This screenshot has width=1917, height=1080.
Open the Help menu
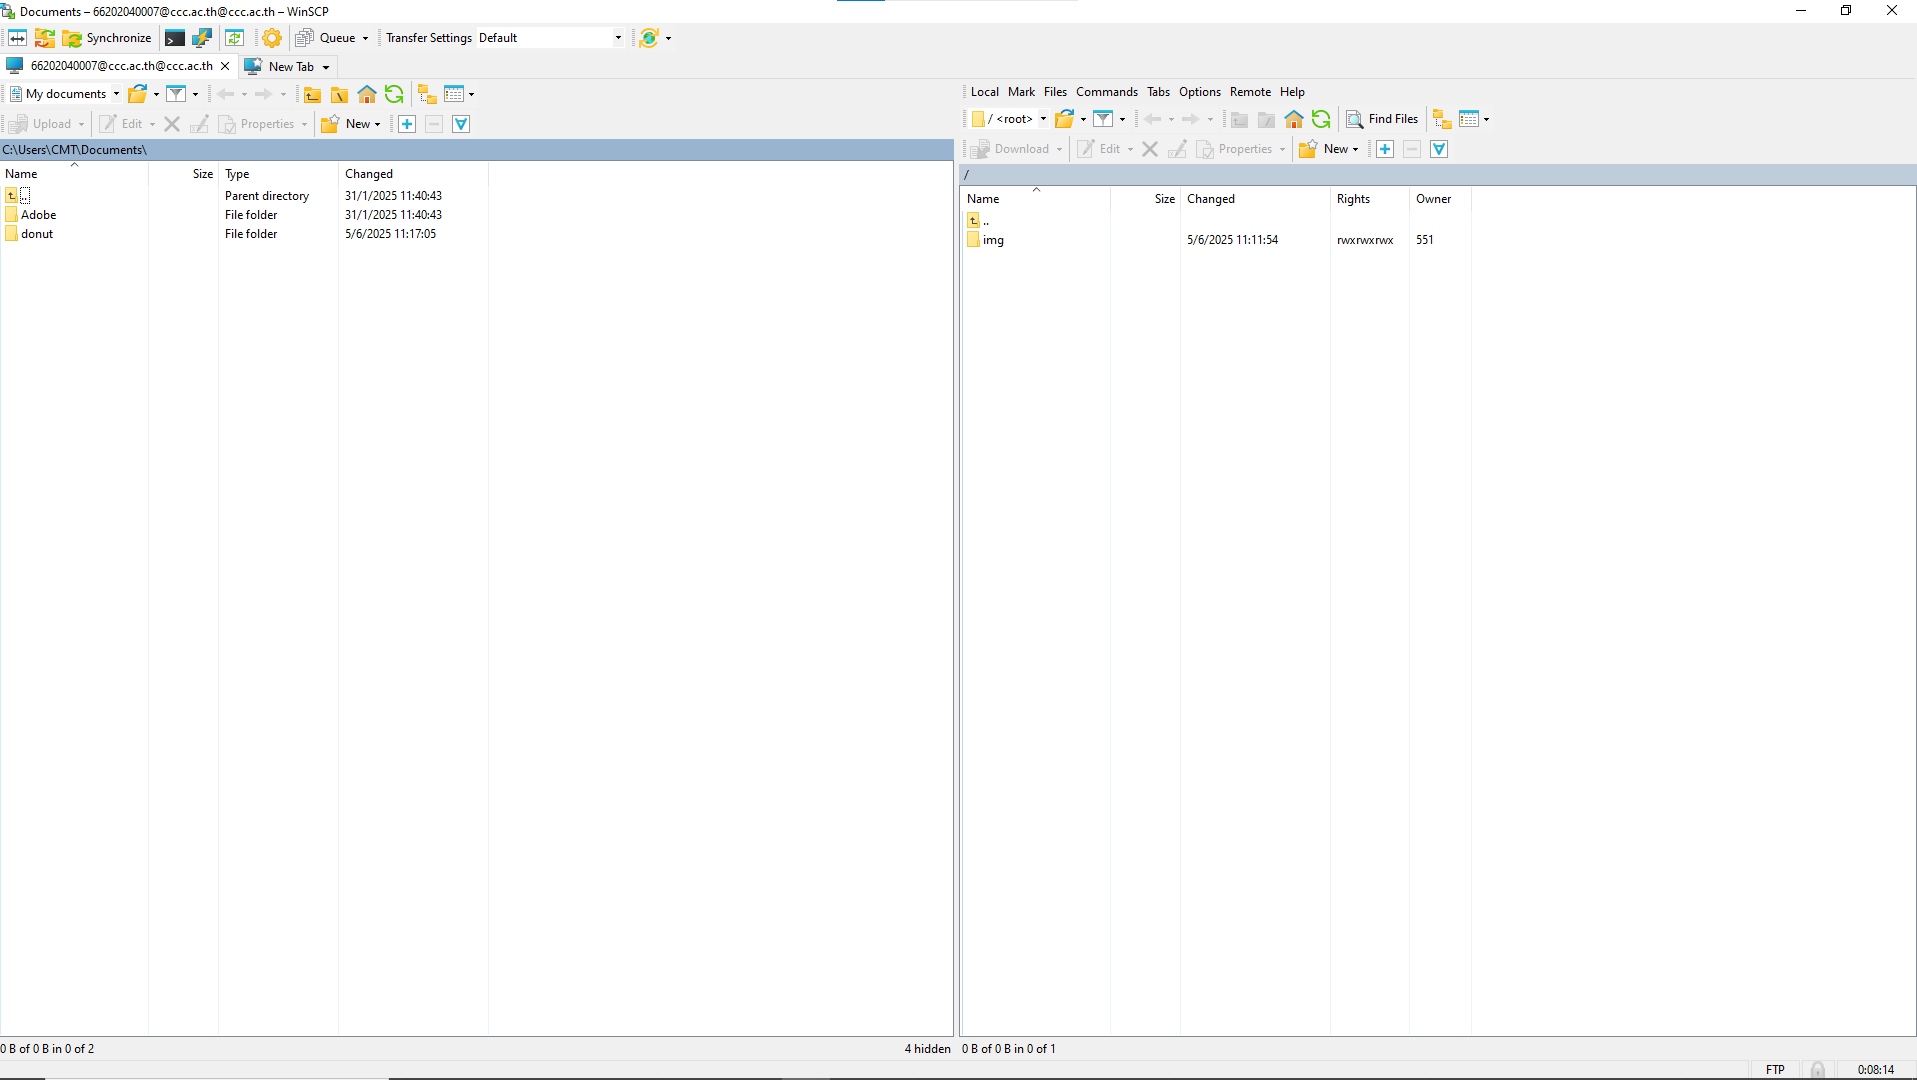pos(1292,92)
